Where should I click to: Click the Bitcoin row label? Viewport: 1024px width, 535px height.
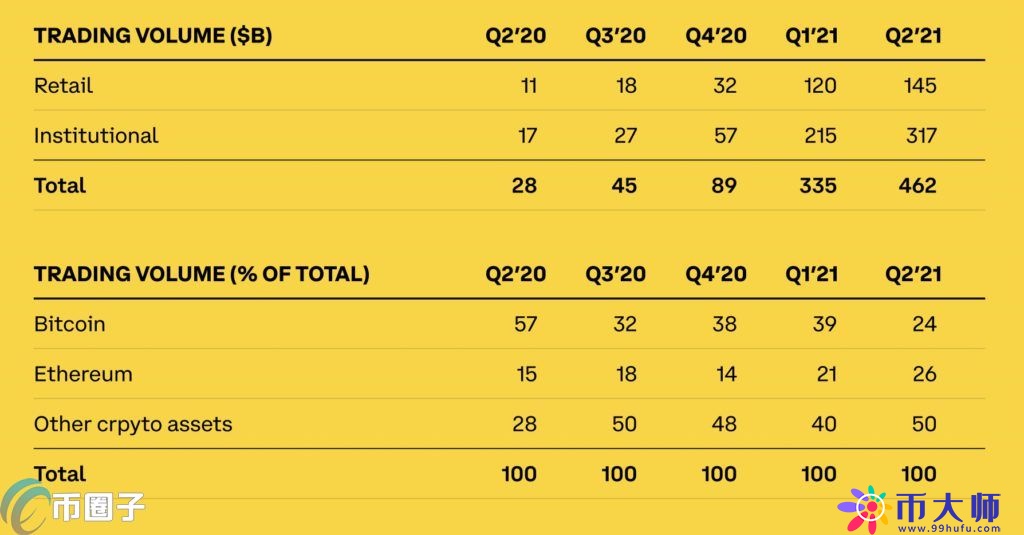(x=69, y=324)
